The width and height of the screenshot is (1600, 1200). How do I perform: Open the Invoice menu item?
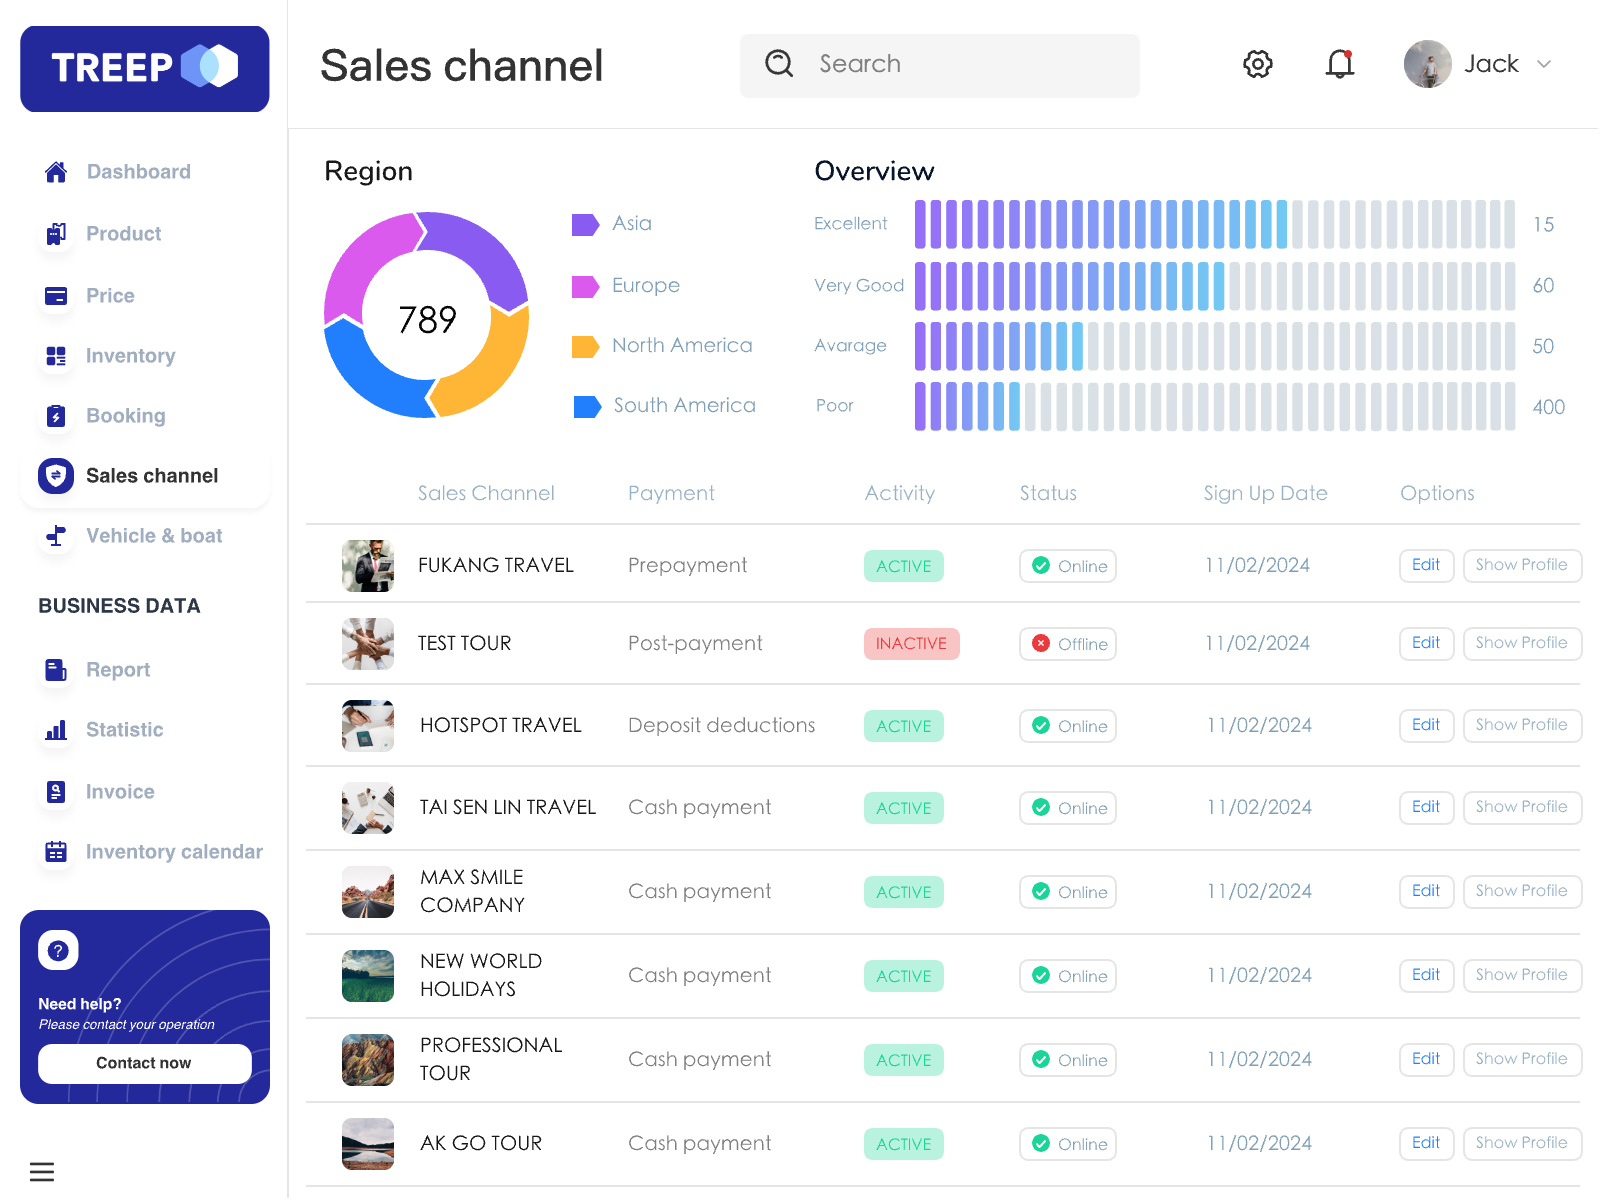(x=120, y=792)
